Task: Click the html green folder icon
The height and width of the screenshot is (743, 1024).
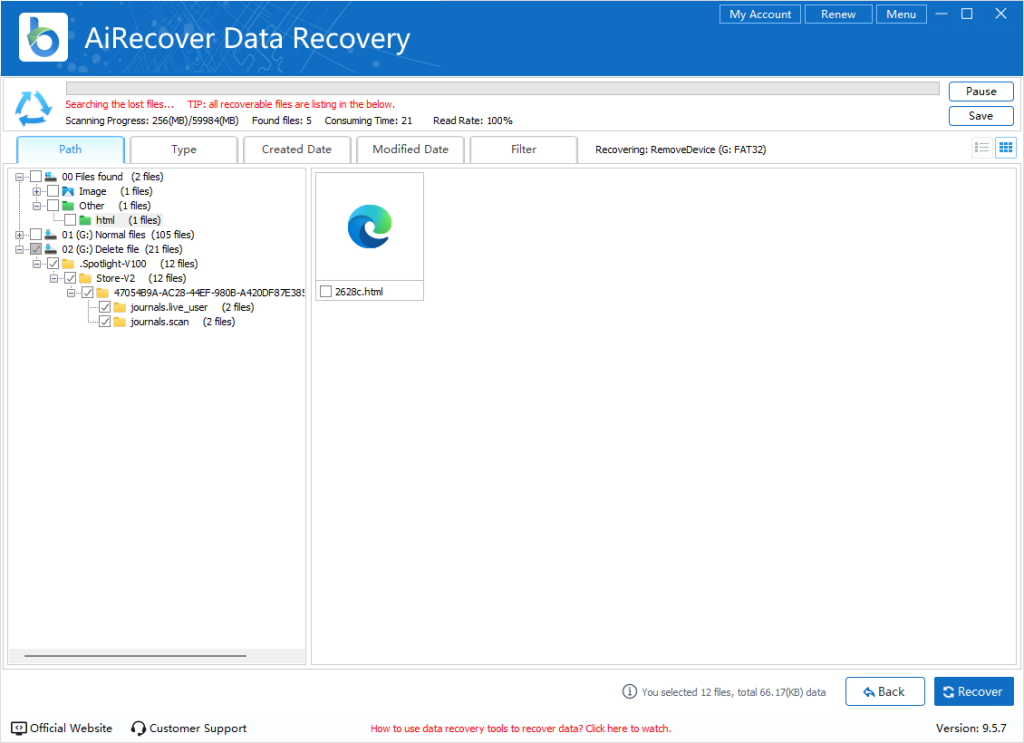Action: (86, 220)
